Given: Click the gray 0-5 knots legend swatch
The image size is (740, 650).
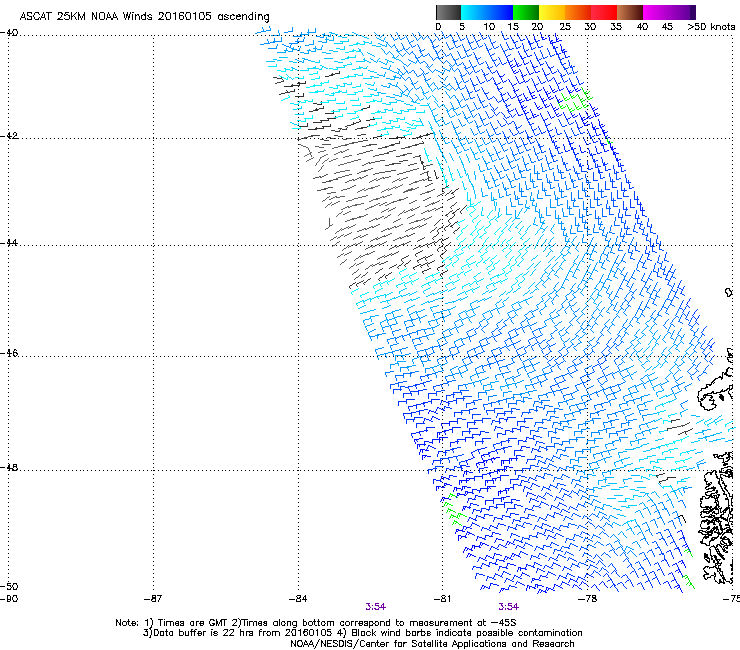Looking at the screenshot, I should [448, 12].
